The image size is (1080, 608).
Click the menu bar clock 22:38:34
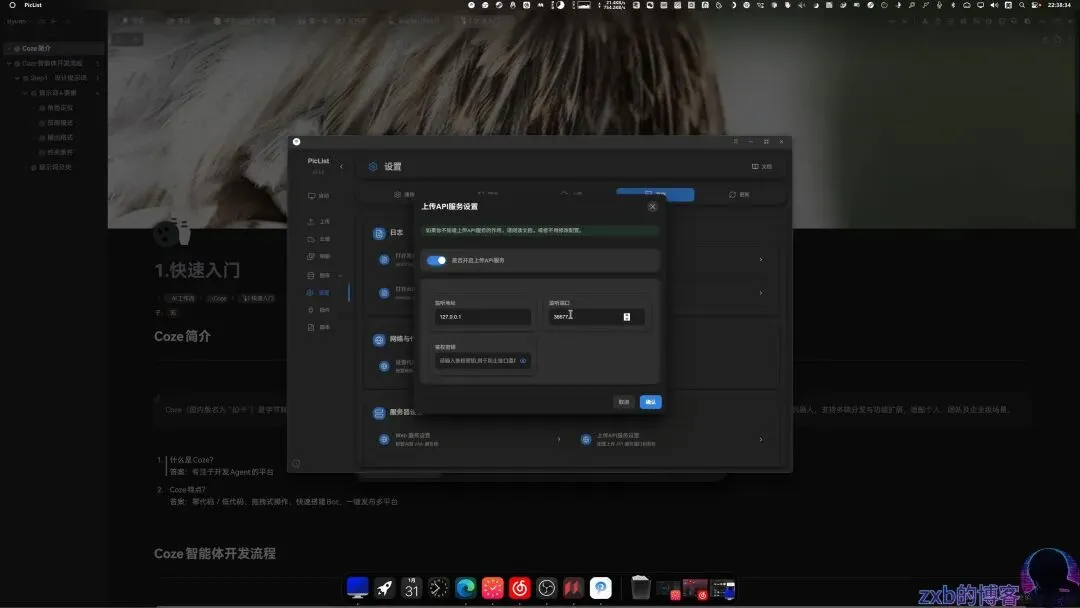point(1059,5)
